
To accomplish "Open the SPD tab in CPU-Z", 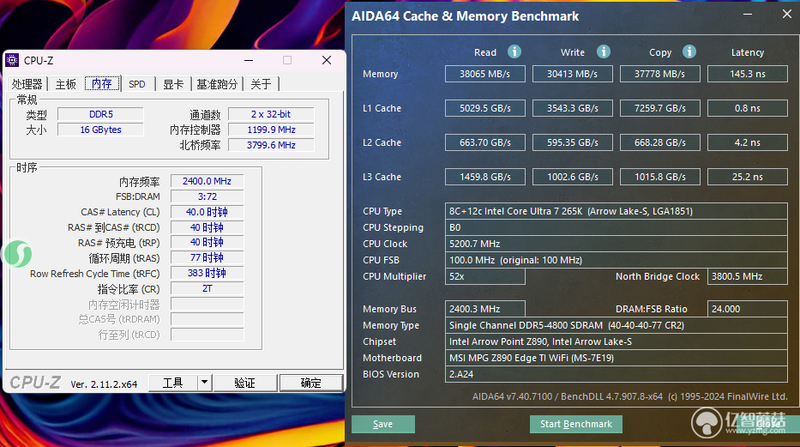I will click(x=137, y=84).
